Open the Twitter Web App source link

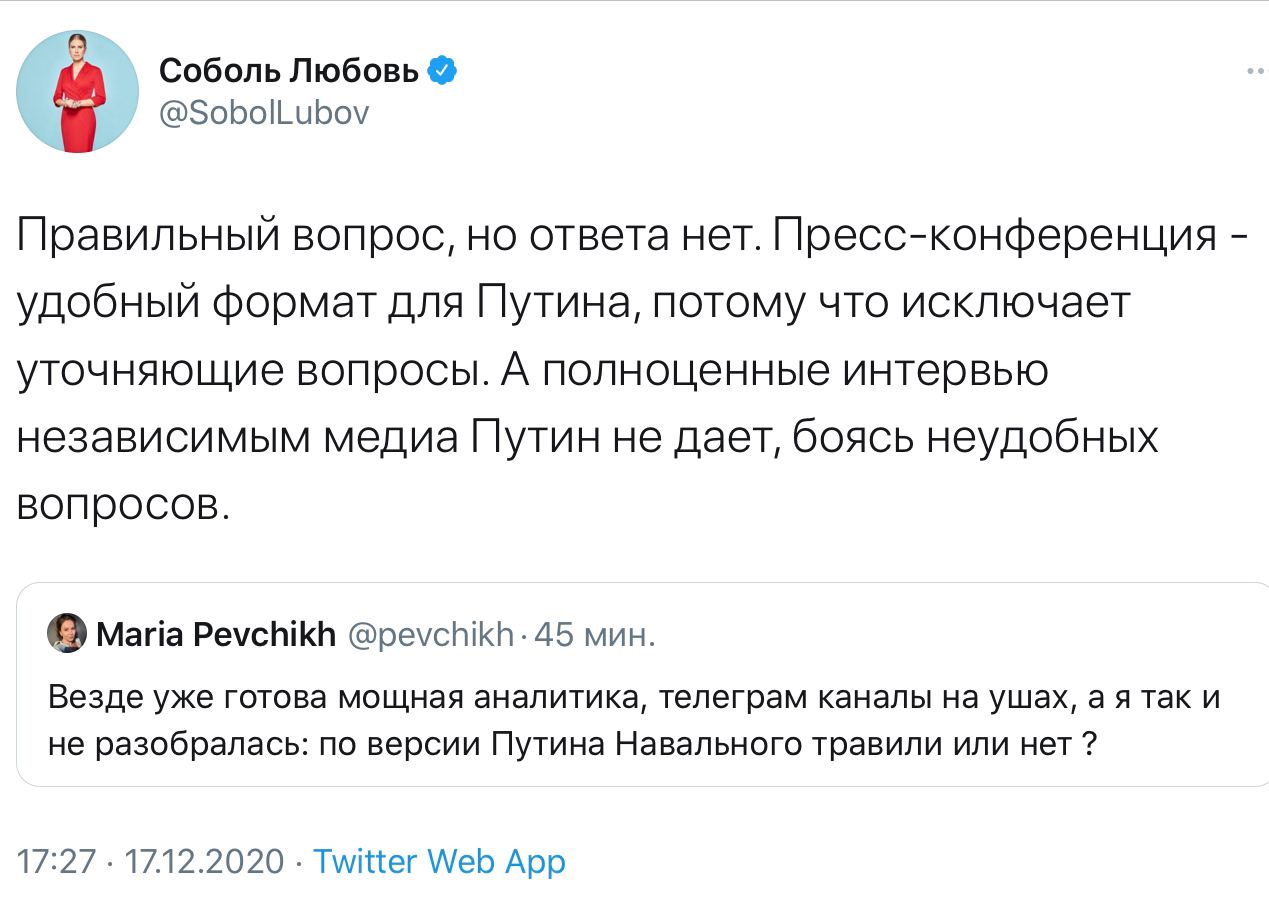coord(440,862)
